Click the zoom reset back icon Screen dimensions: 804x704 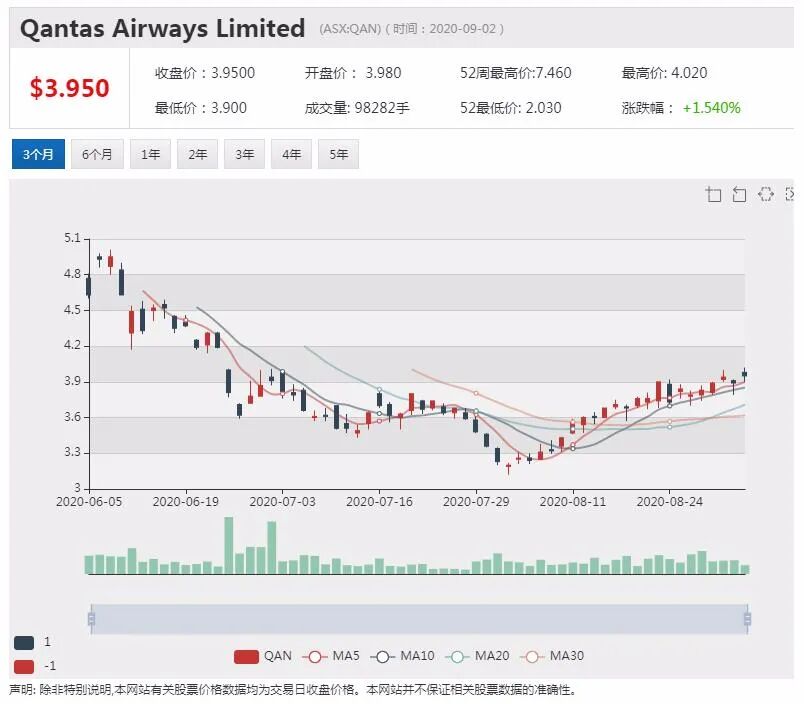coord(739,194)
